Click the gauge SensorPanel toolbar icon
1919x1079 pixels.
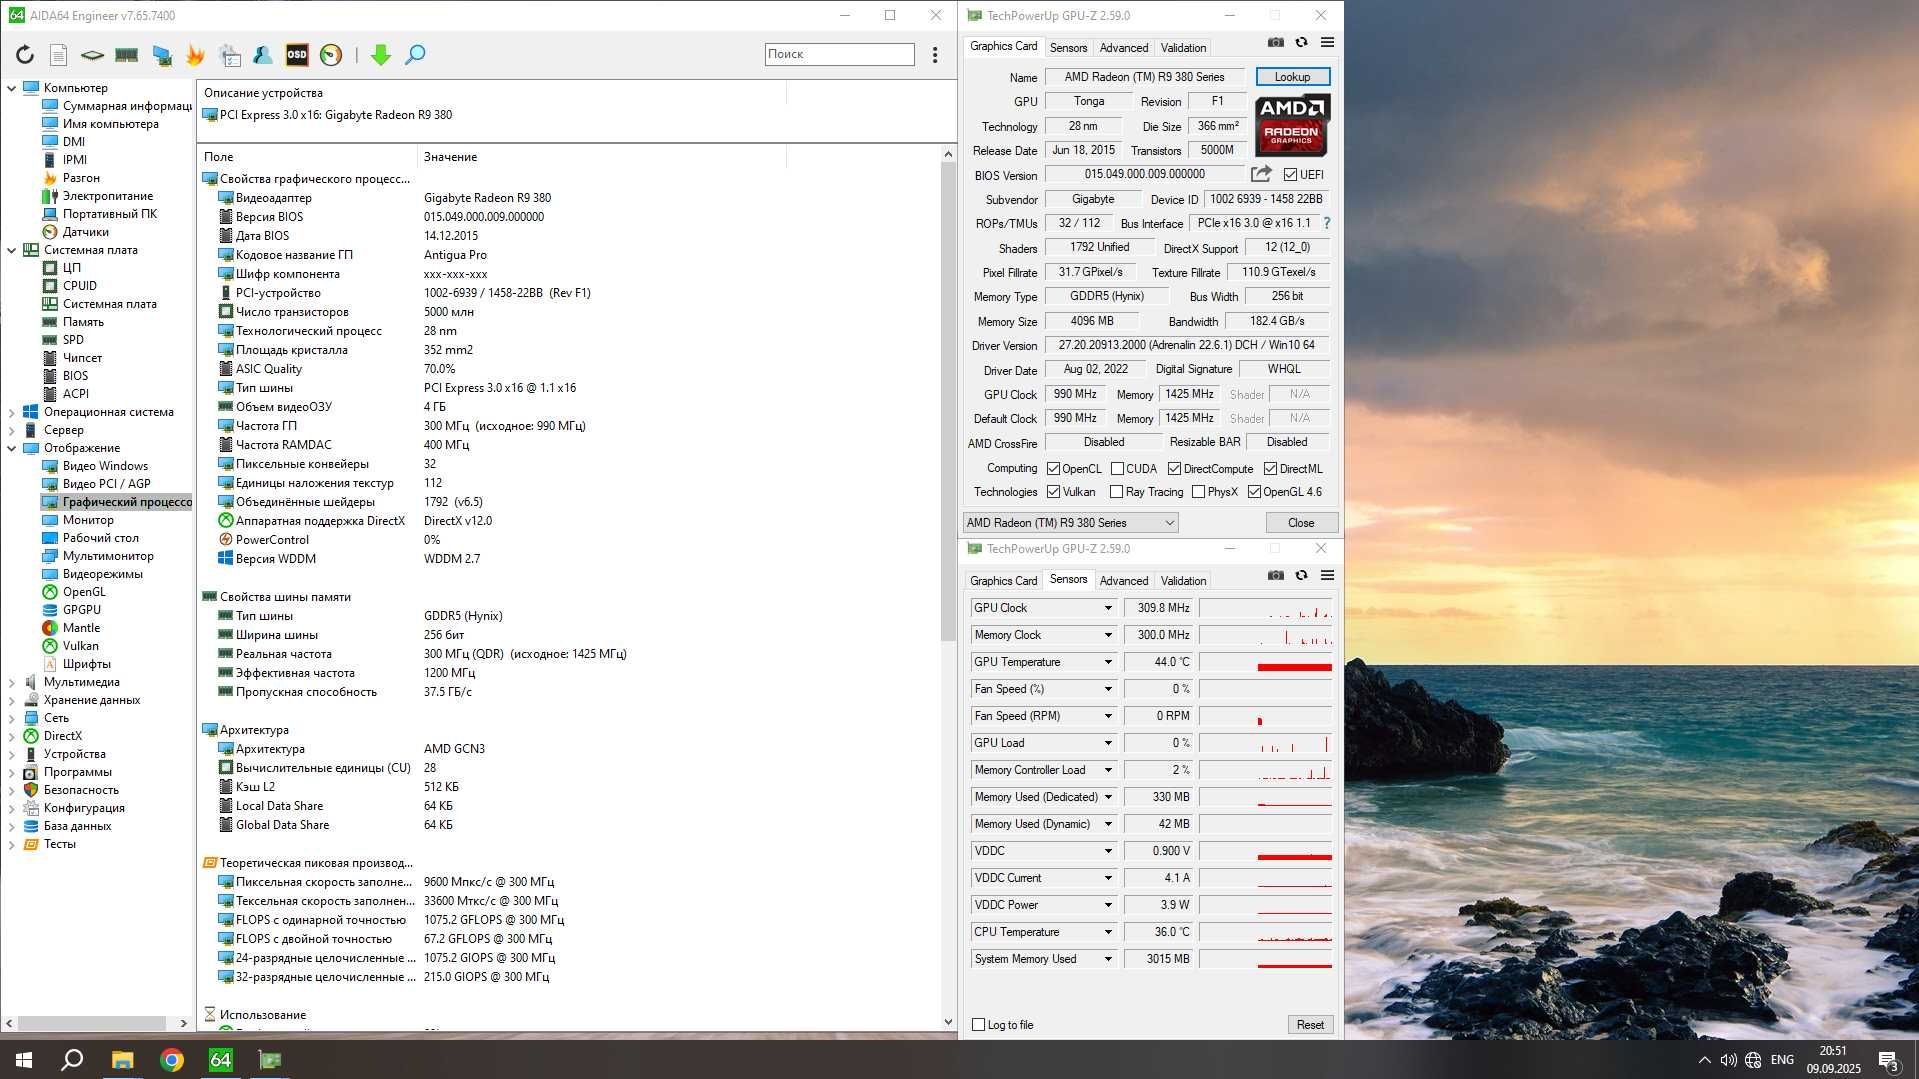pyautogui.click(x=331, y=55)
